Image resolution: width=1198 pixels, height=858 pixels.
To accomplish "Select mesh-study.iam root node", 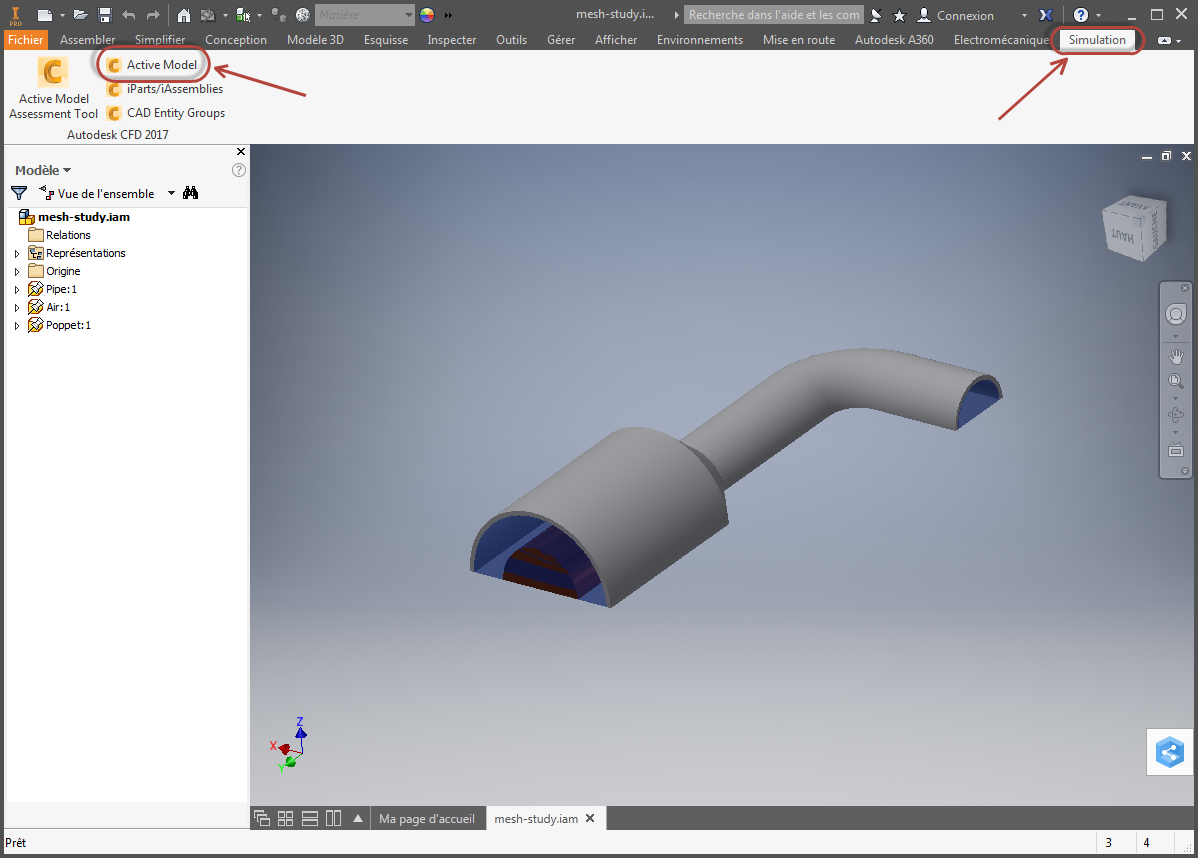I will point(74,217).
